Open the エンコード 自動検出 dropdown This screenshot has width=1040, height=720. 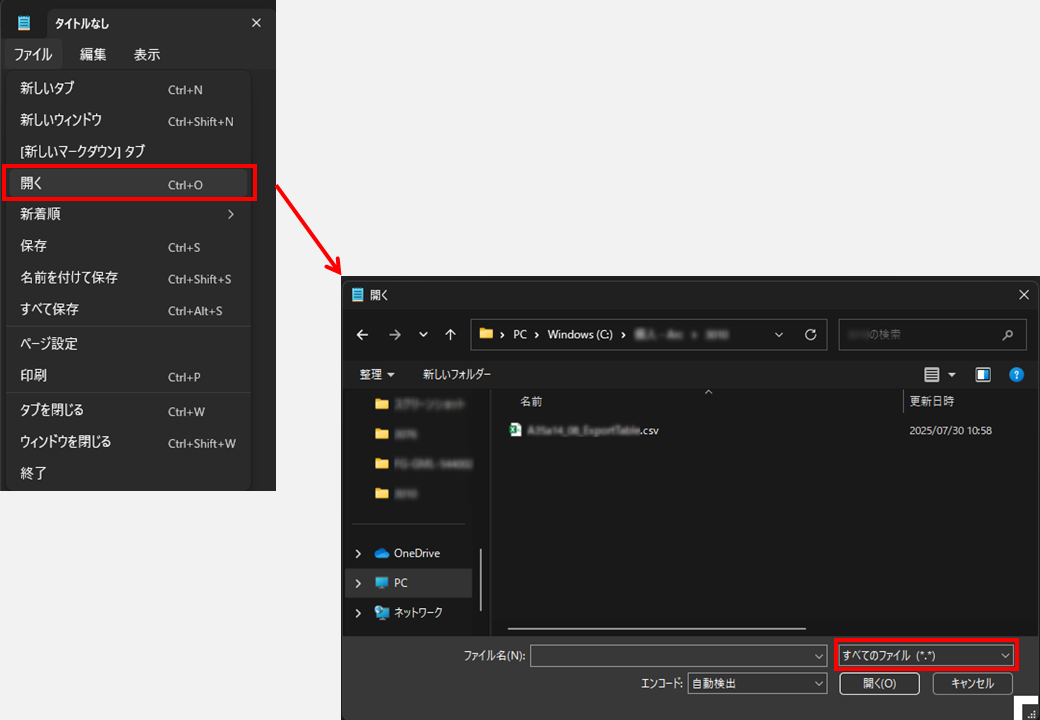click(x=756, y=684)
